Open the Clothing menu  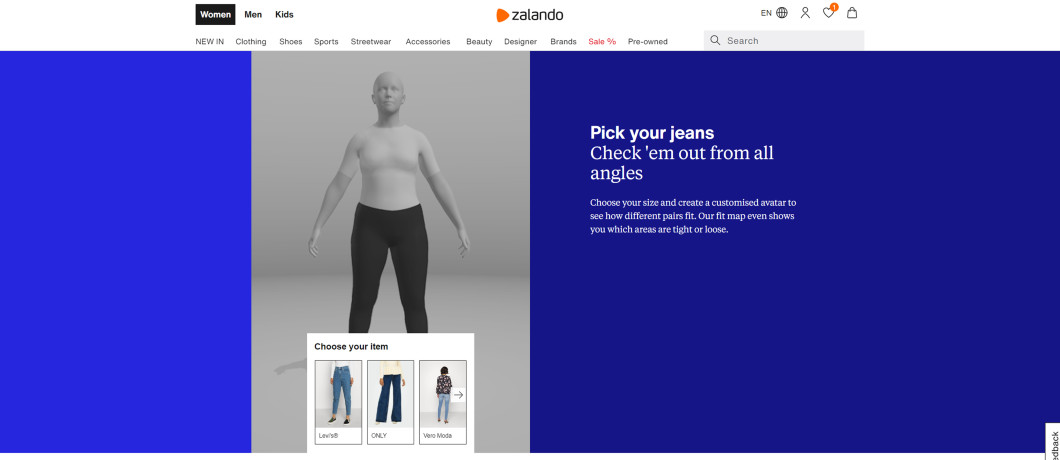(x=251, y=41)
